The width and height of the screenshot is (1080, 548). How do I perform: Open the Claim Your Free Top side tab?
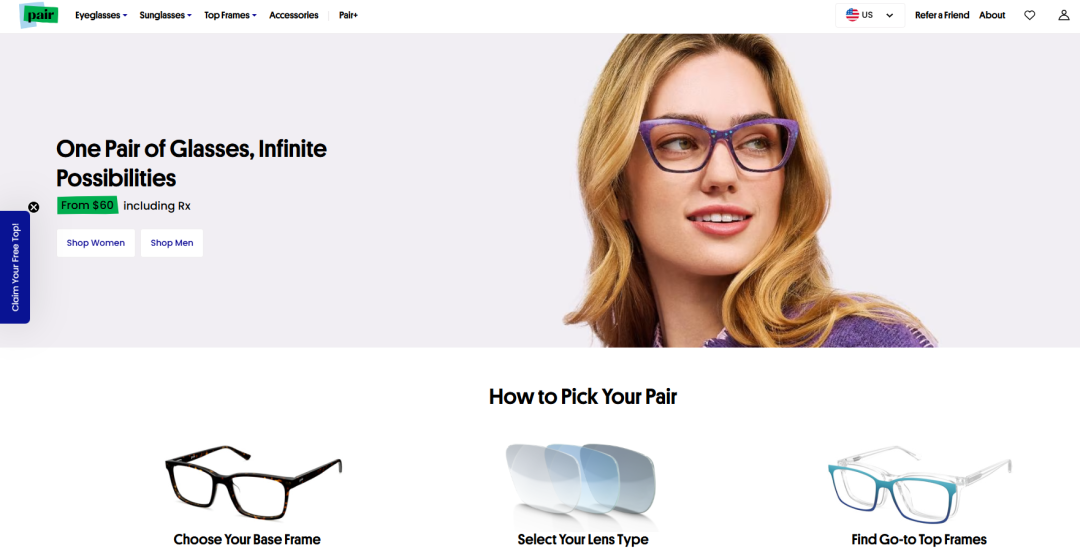pos(15,267)
